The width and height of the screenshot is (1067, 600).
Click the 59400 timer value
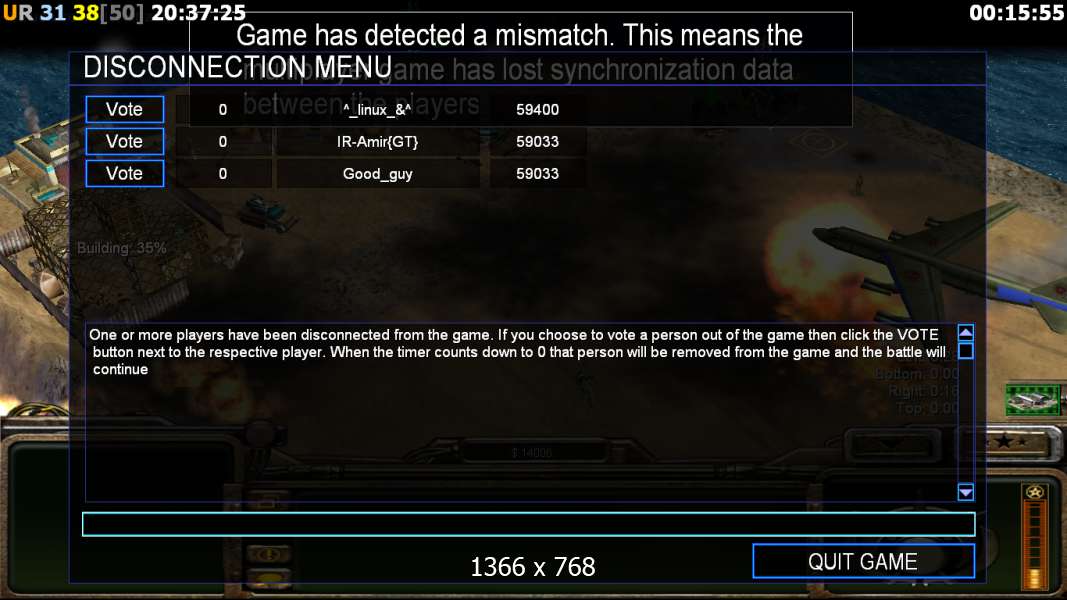pyautogui.click(x=537, y=110)
